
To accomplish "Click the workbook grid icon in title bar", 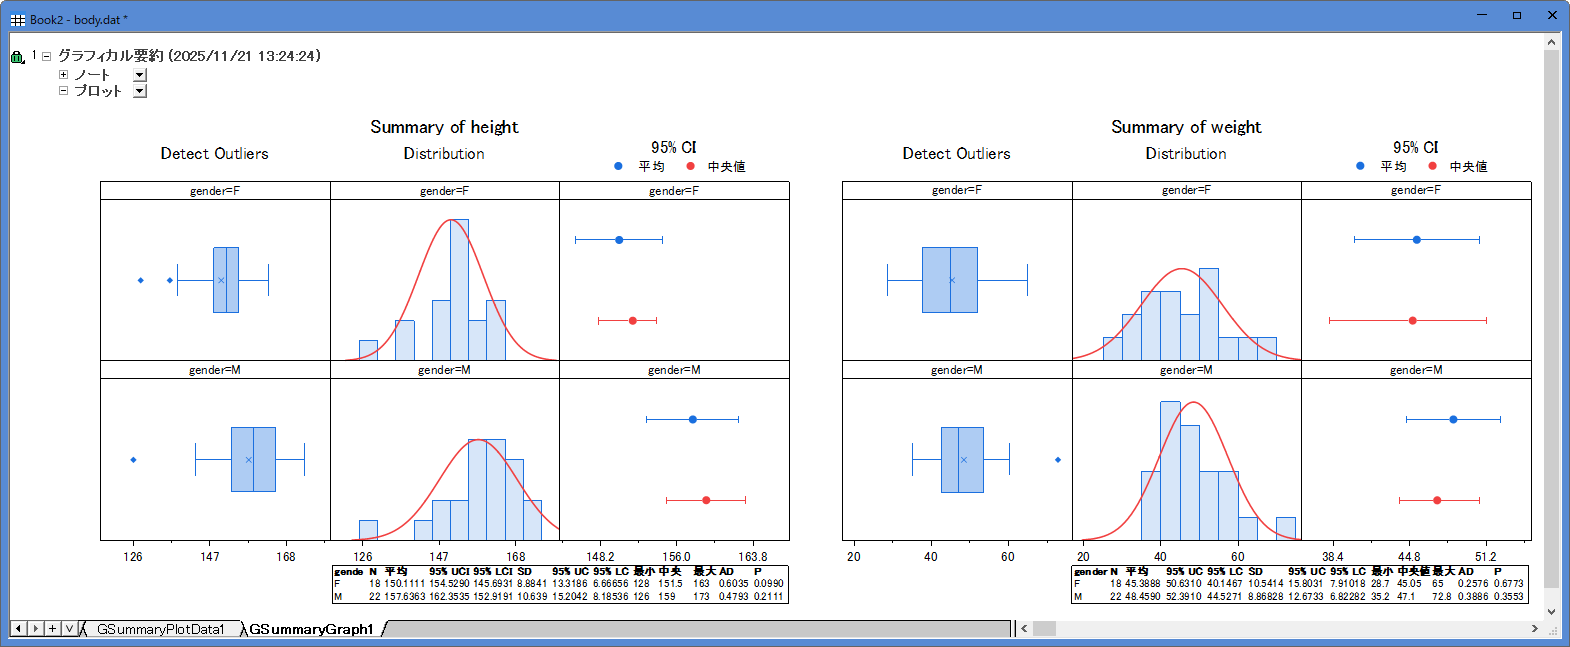I will pyautogui.click(x=18, y=19).
